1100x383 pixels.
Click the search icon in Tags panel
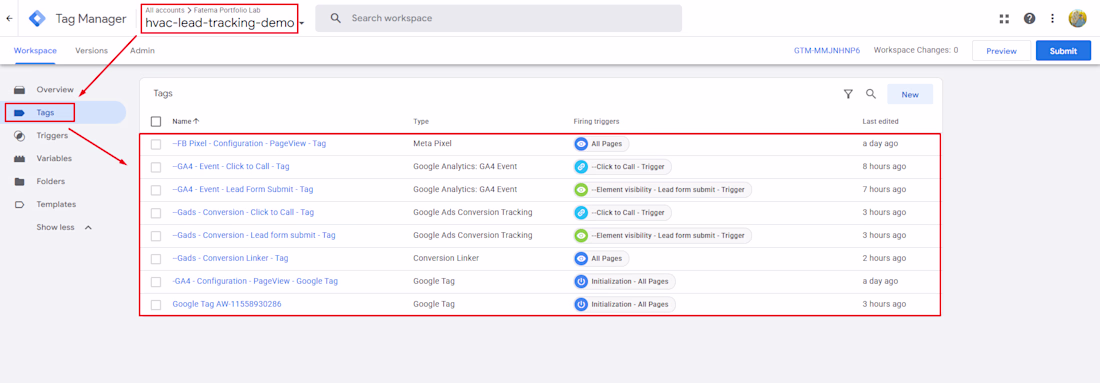[x=871, y=93]
